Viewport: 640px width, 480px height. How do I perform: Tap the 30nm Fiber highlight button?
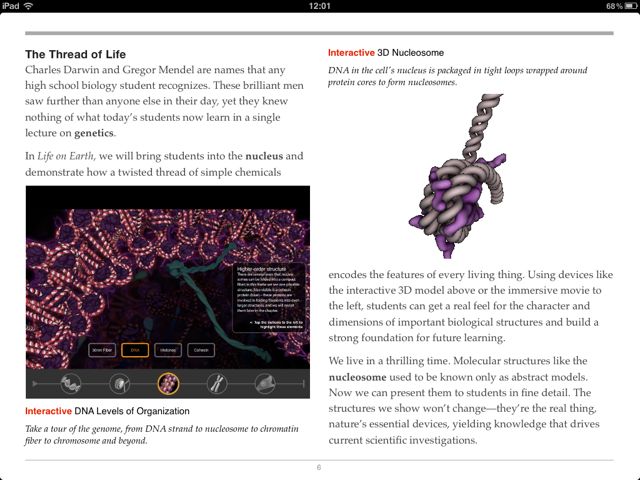[x=102, y=350]
